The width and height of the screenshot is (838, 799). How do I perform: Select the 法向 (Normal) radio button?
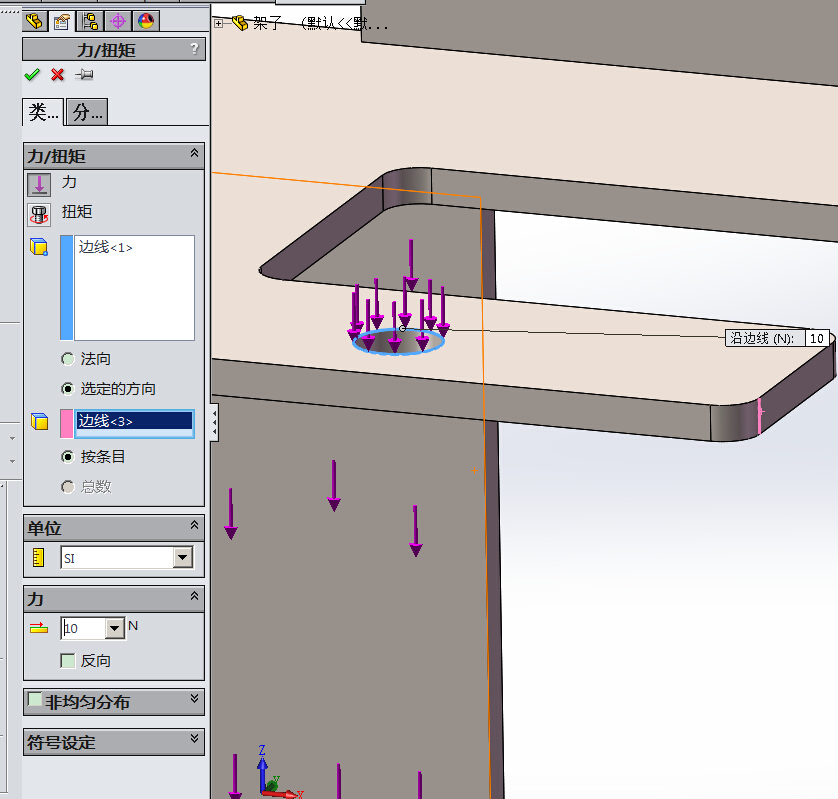click(68, 359)
